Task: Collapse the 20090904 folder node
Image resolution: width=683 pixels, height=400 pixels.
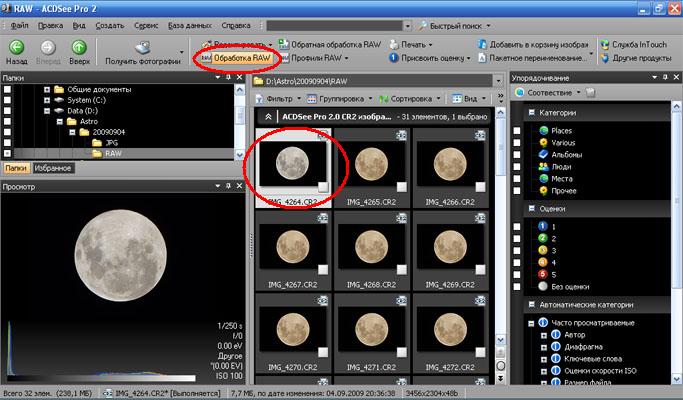Action: point(72,132)
